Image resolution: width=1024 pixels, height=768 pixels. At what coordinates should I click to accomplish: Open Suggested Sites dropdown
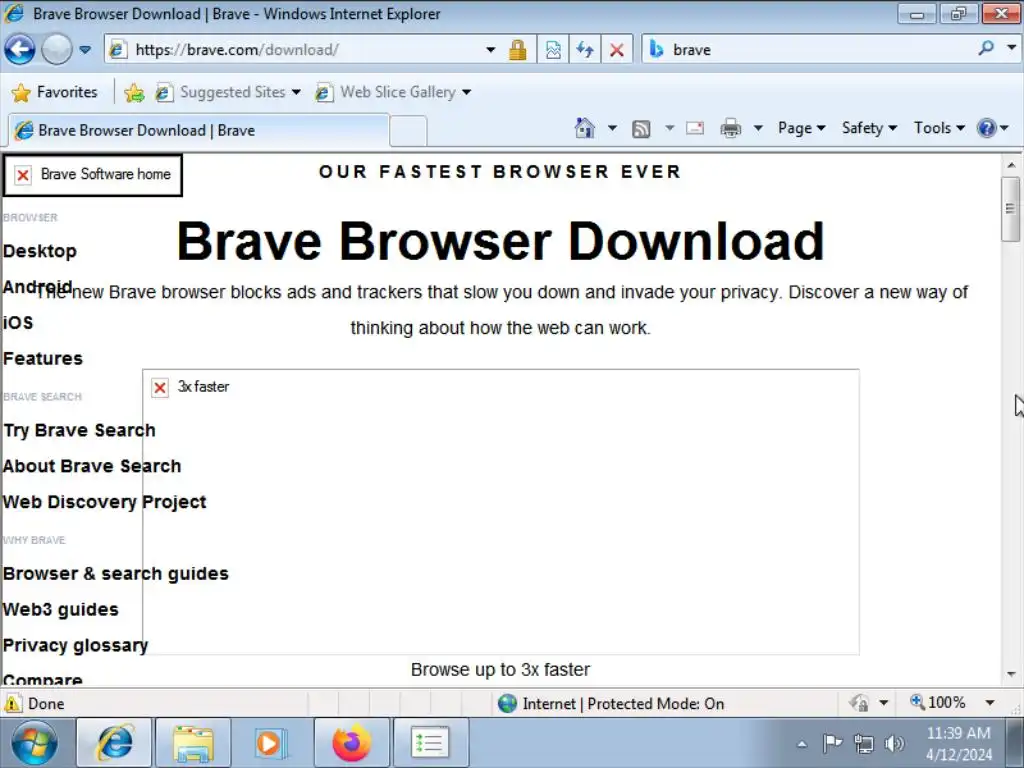228,92
